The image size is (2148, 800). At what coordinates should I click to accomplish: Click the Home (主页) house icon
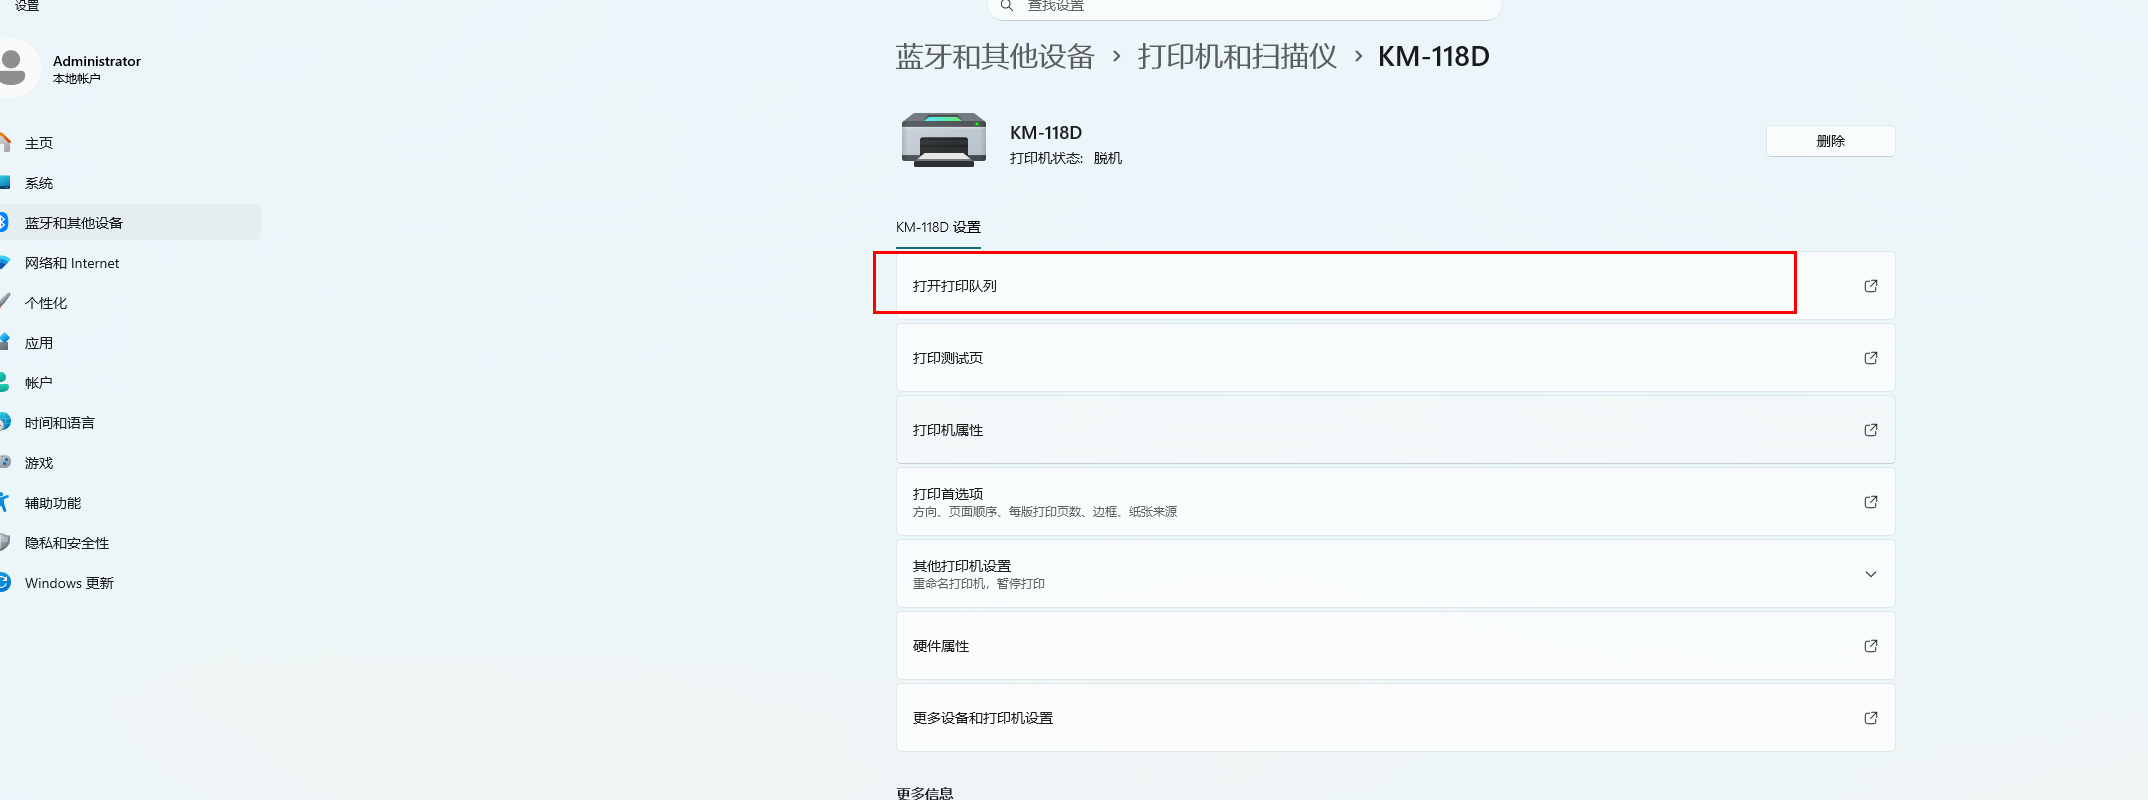6,142
